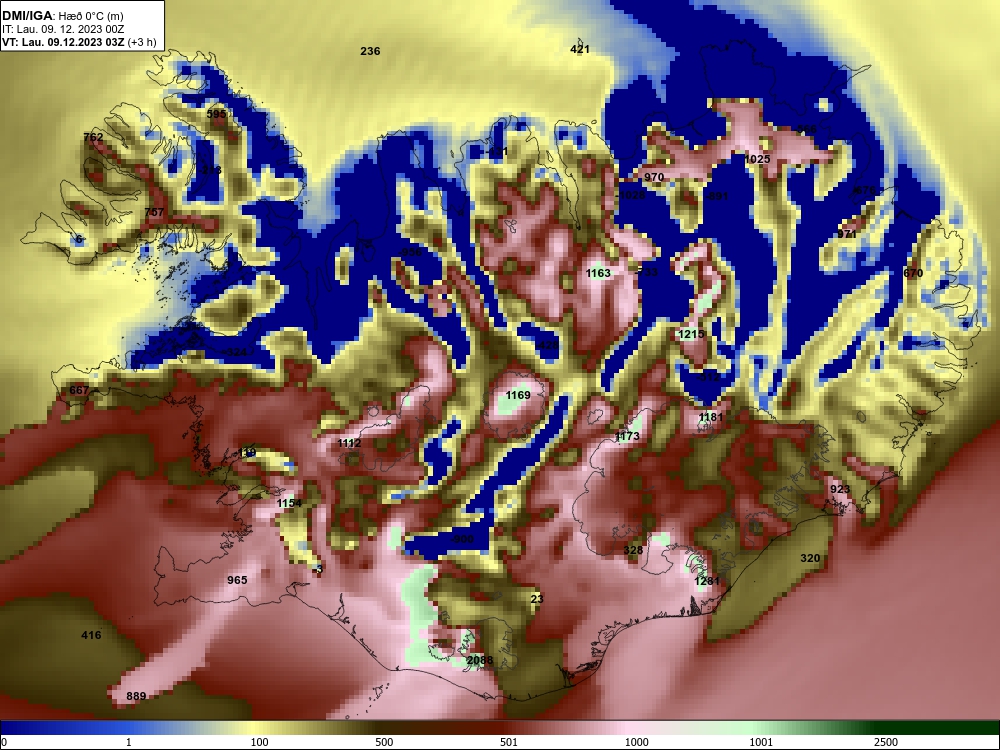Click the legend label 1001
Screen dimensions: 1000x750
[761, 742]
